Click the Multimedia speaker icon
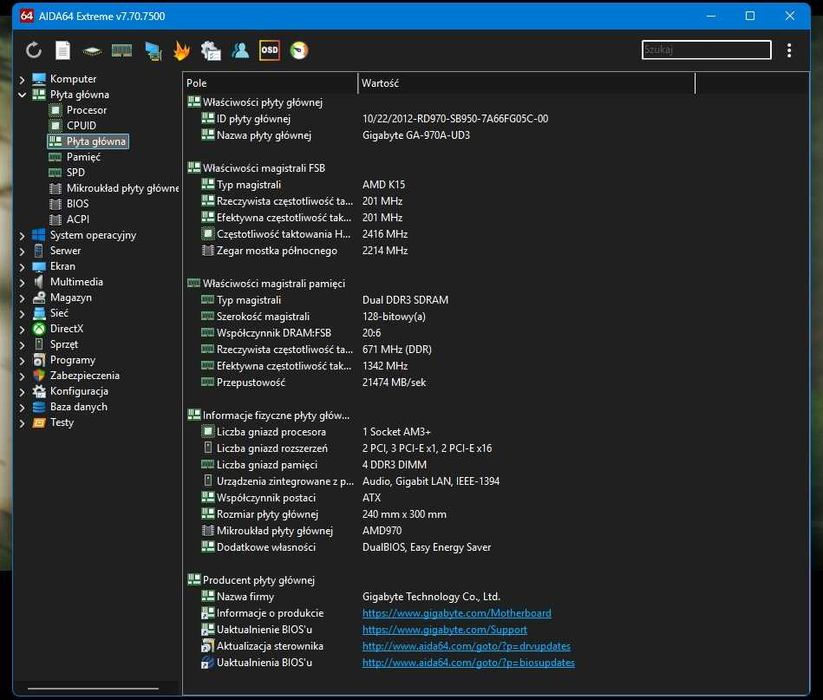Image resolution: width=823 pixels, height=700 pixels. [39, 282]
